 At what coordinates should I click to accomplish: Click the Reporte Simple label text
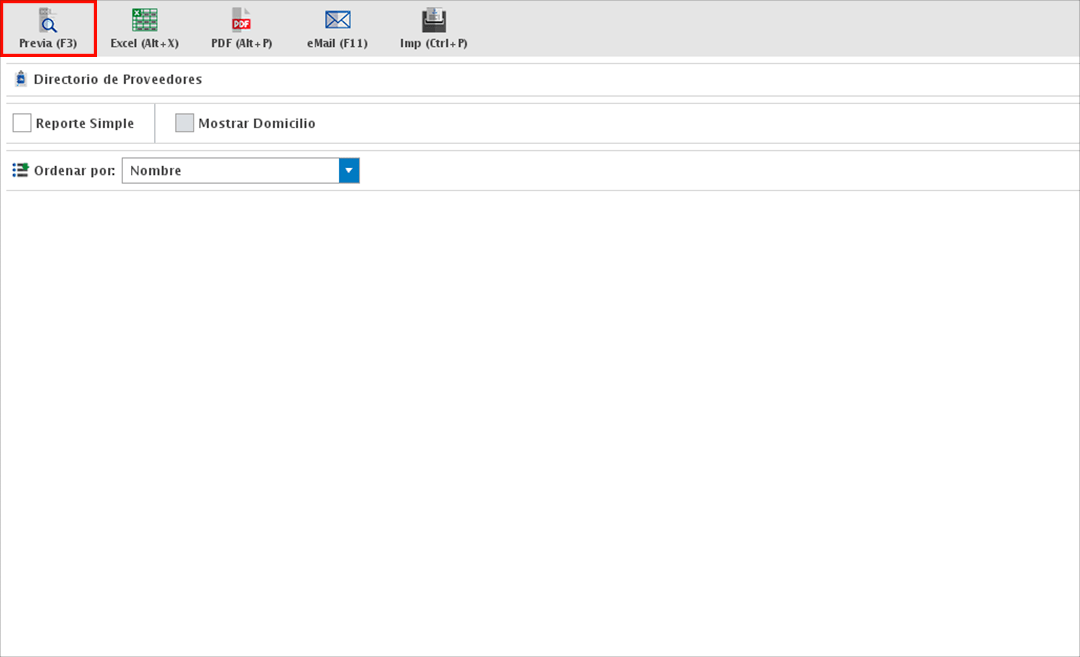point(84,124)
